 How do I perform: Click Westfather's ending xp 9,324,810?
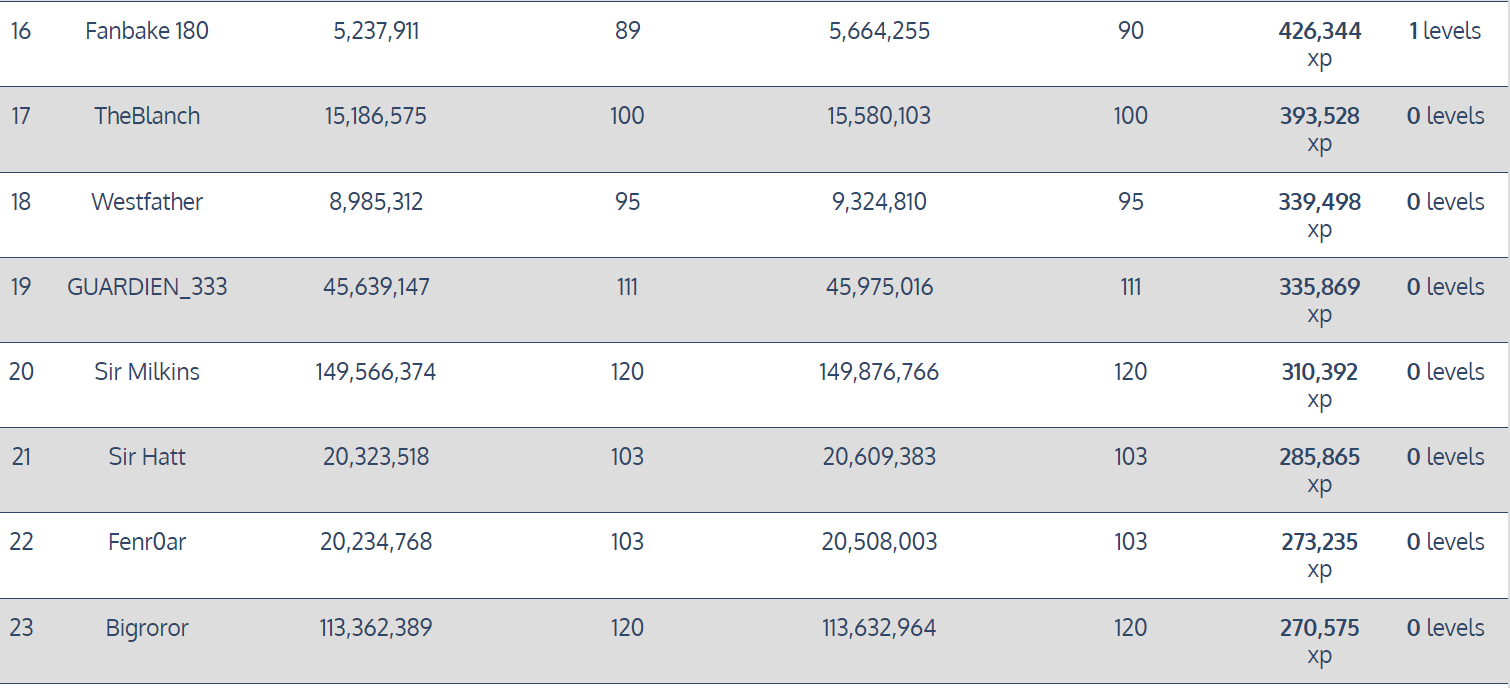tap(879, 202)
